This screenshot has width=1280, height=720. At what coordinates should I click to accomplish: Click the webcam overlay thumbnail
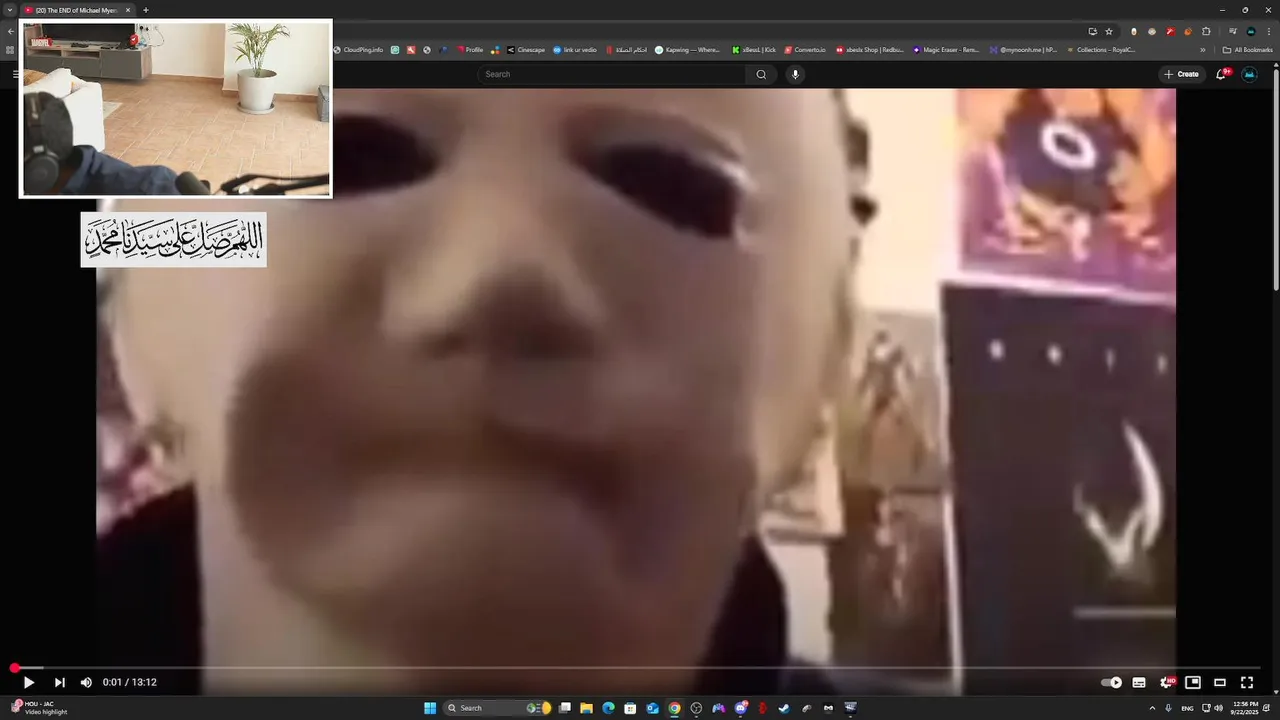point(175,109)
